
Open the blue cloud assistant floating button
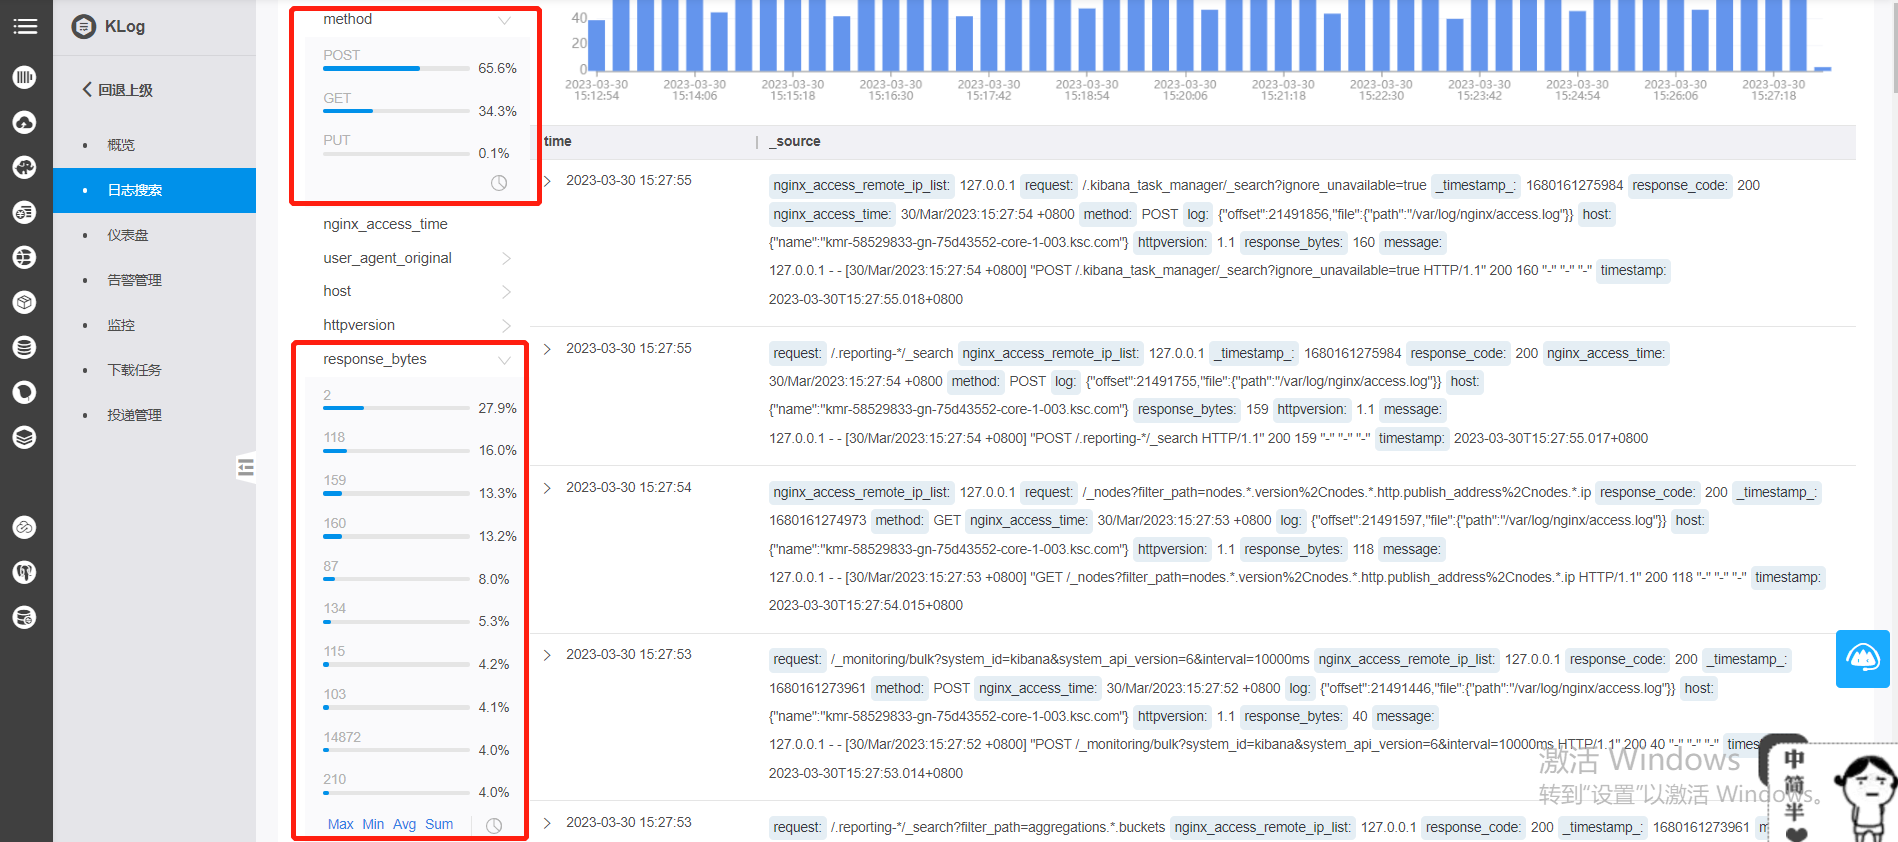pos(1862,659)
